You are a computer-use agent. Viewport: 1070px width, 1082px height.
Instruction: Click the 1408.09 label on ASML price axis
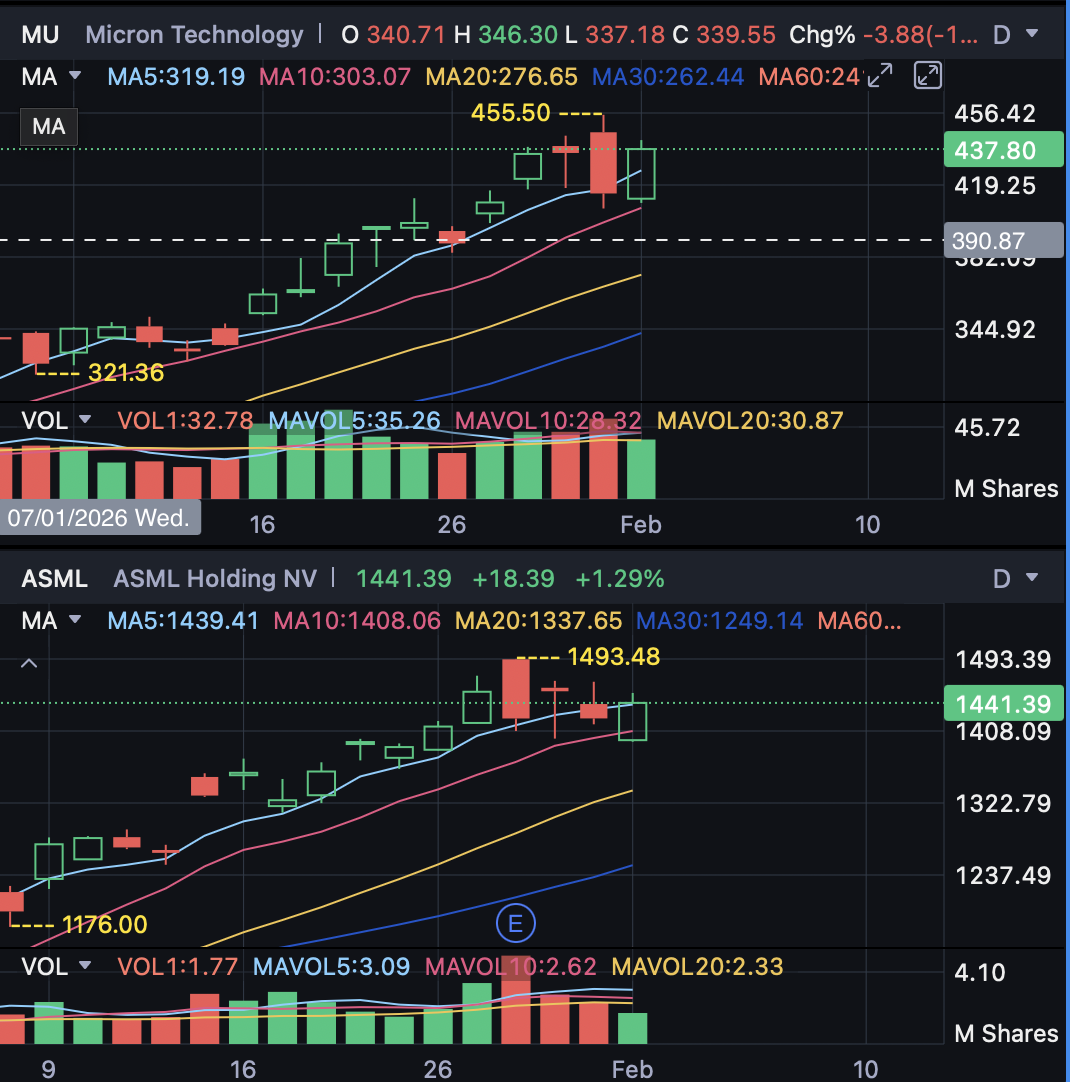[x=1002, y=731]
